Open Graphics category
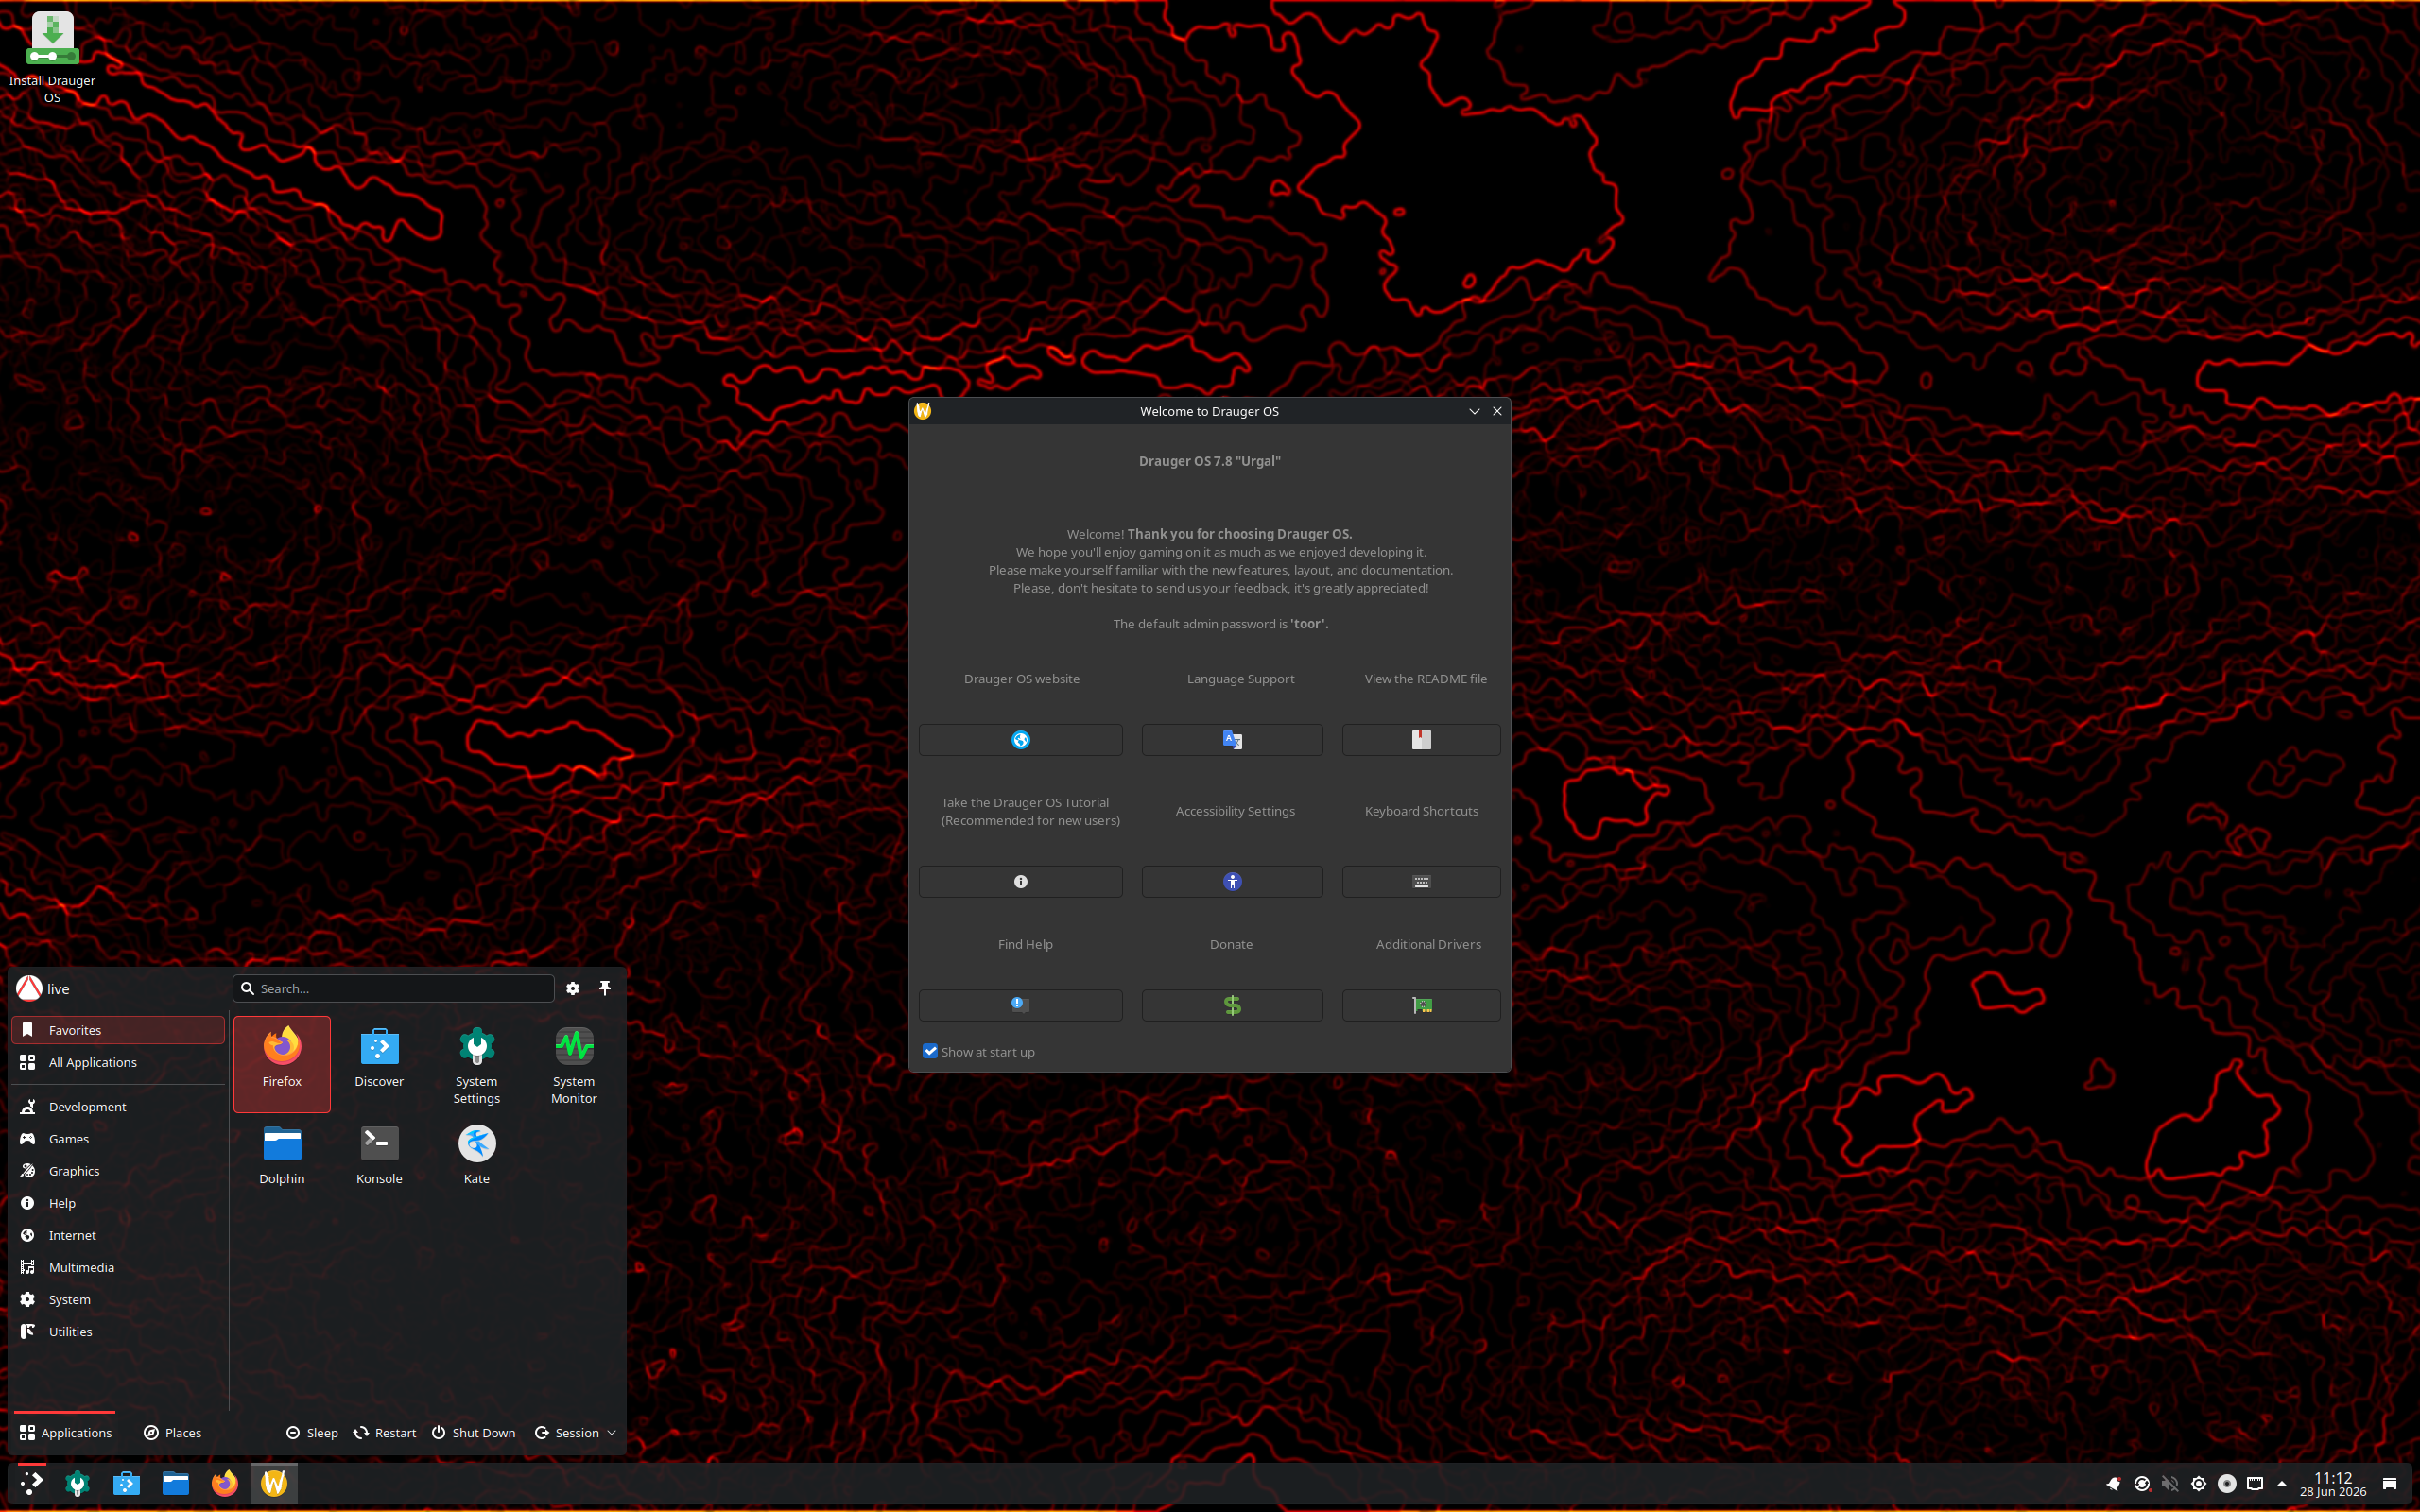The image size is (2420, 1512). pos(117,1171)
